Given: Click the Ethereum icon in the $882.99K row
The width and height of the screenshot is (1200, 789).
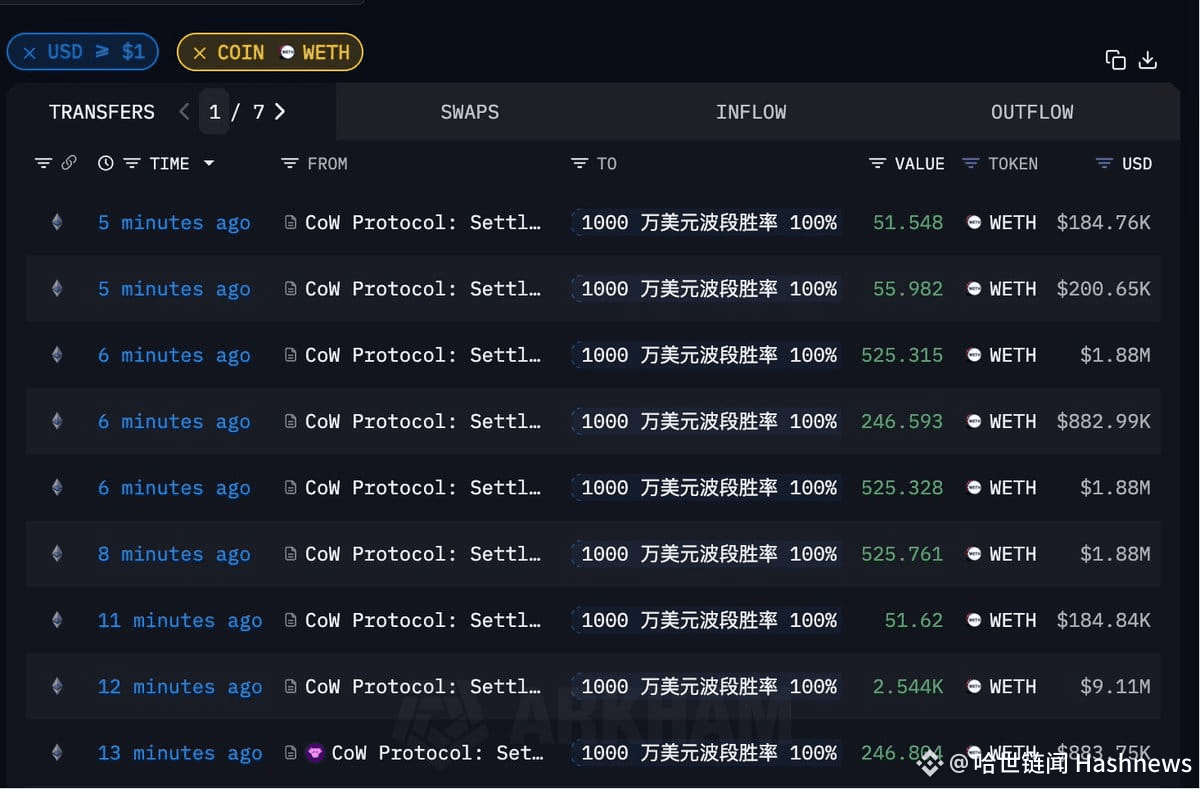Looking at the screenshot, I should 57,421.
